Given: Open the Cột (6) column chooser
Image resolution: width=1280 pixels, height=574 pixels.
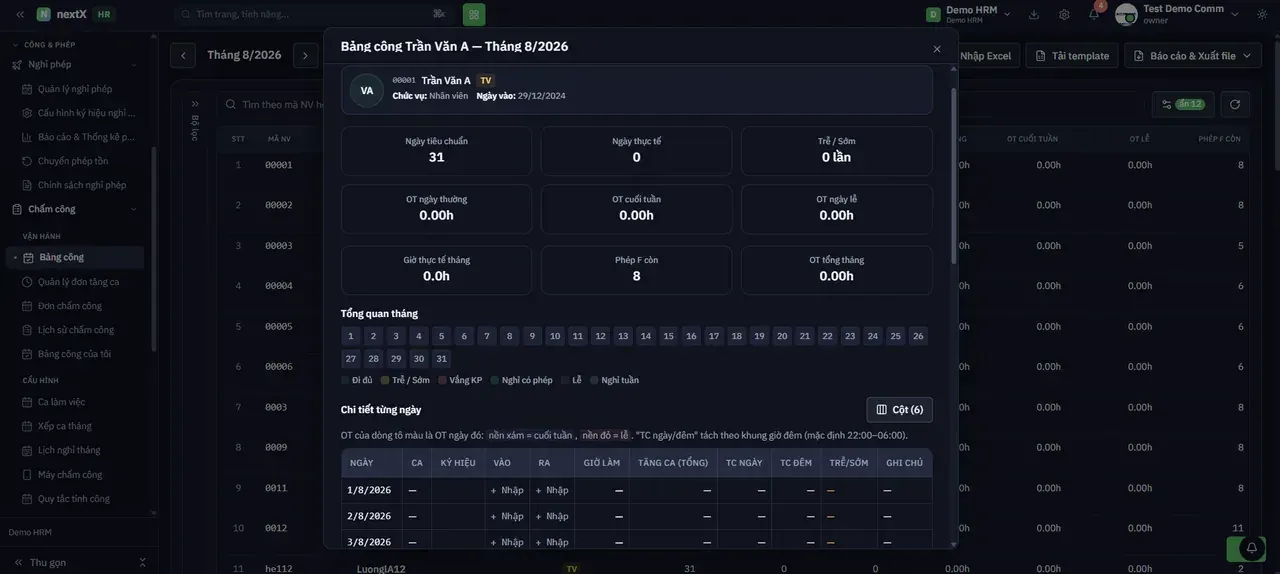Looking at the screenshot, I should coord(900,410).
